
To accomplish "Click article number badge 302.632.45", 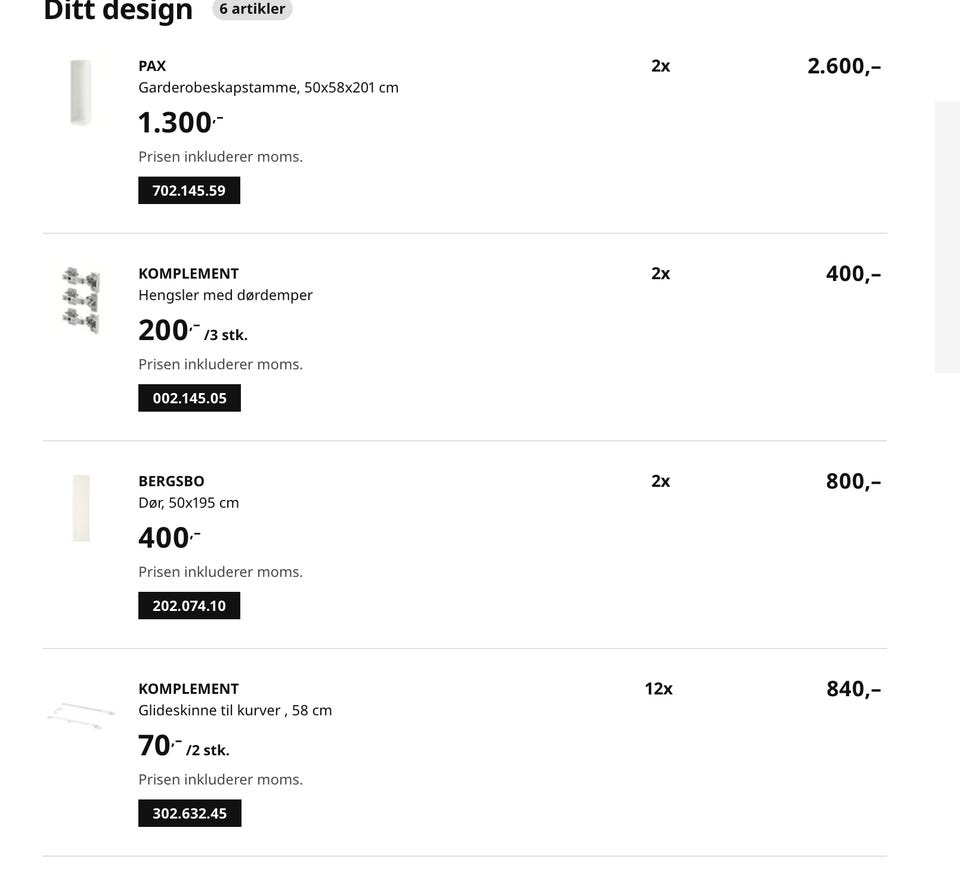I will (x=189, y=813).
